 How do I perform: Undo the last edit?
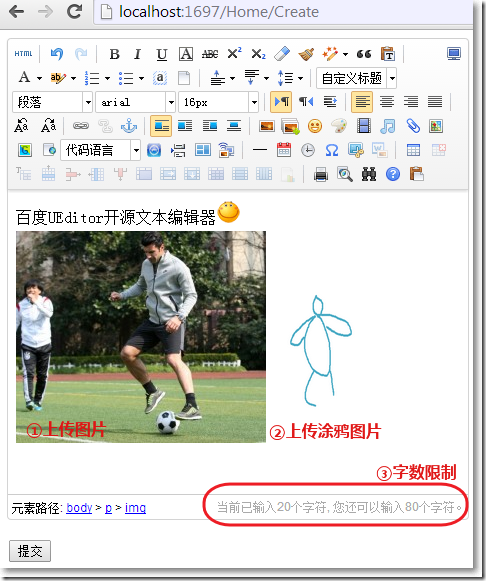57,54
